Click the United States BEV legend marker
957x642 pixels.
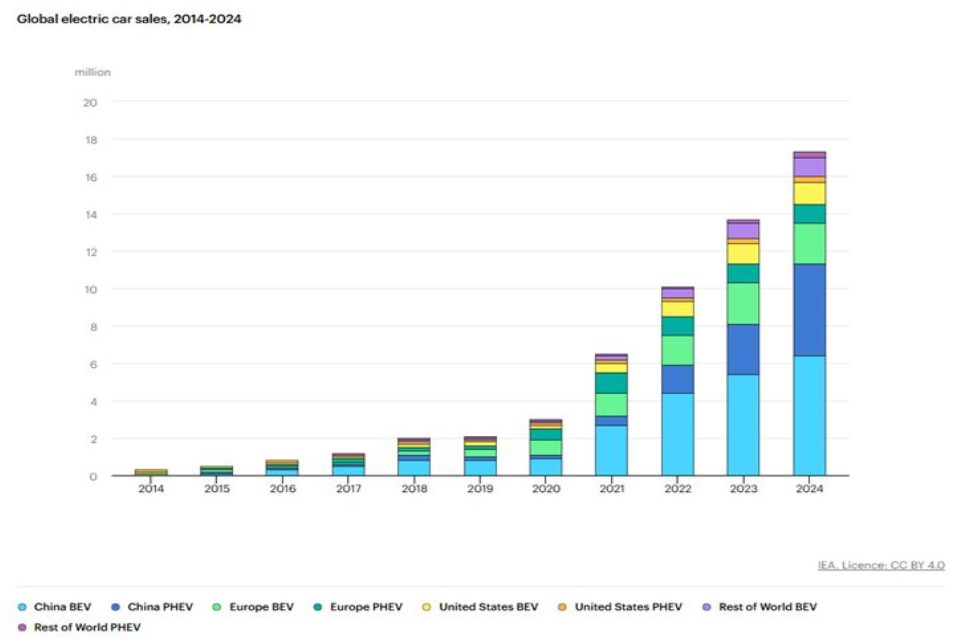tap(426, 607)
